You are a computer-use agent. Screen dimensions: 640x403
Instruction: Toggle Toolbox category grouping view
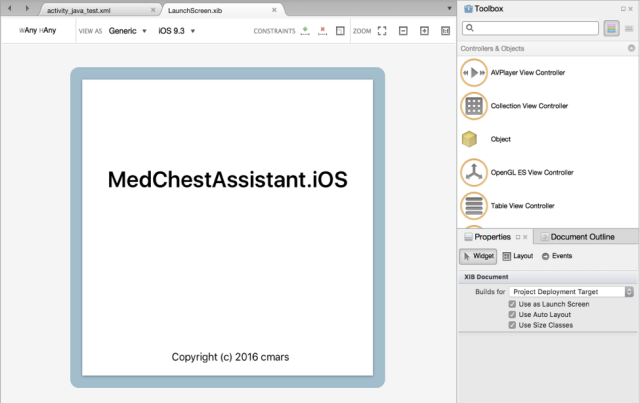(611, 28)
